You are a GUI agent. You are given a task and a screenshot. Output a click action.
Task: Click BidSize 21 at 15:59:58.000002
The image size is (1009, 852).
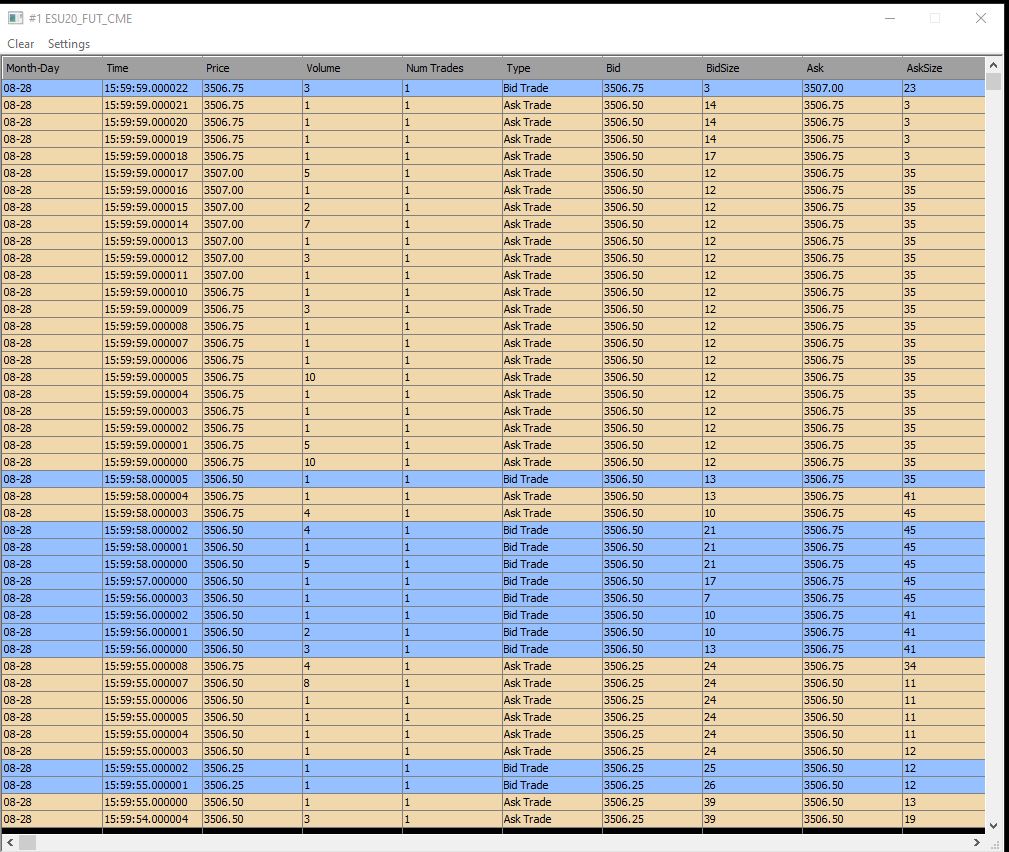(752, 530)
